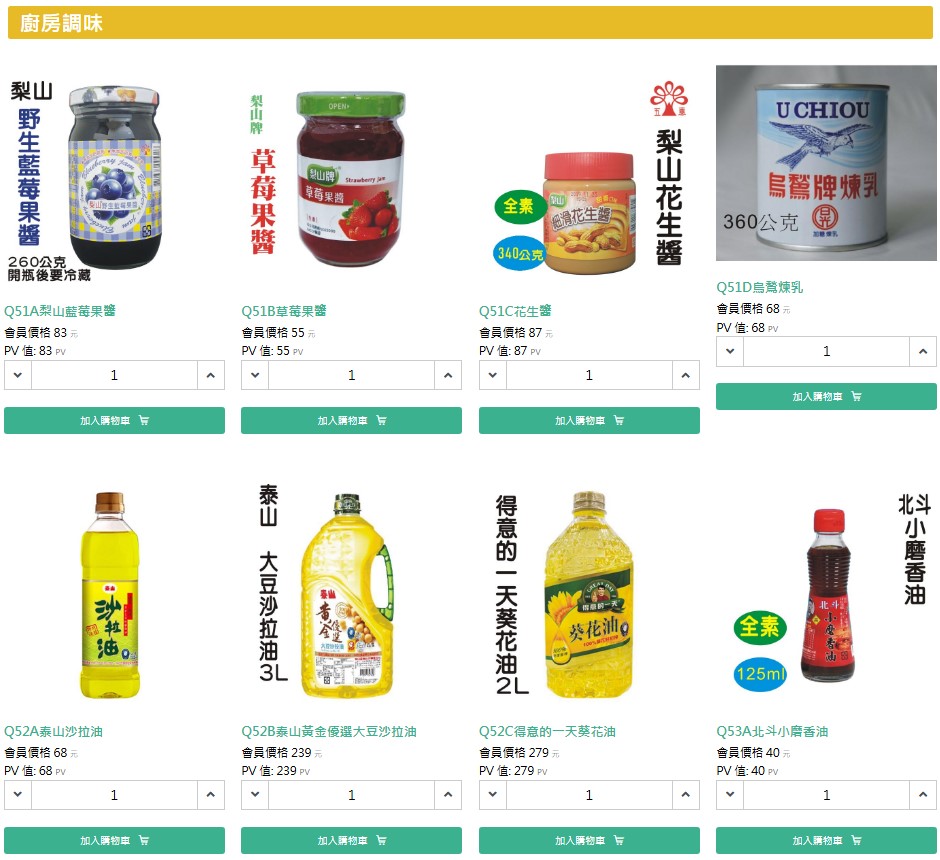Open the Q52C得意的一天葵花油 product link
Screen dimensions: 940x860
pos(547,732)
